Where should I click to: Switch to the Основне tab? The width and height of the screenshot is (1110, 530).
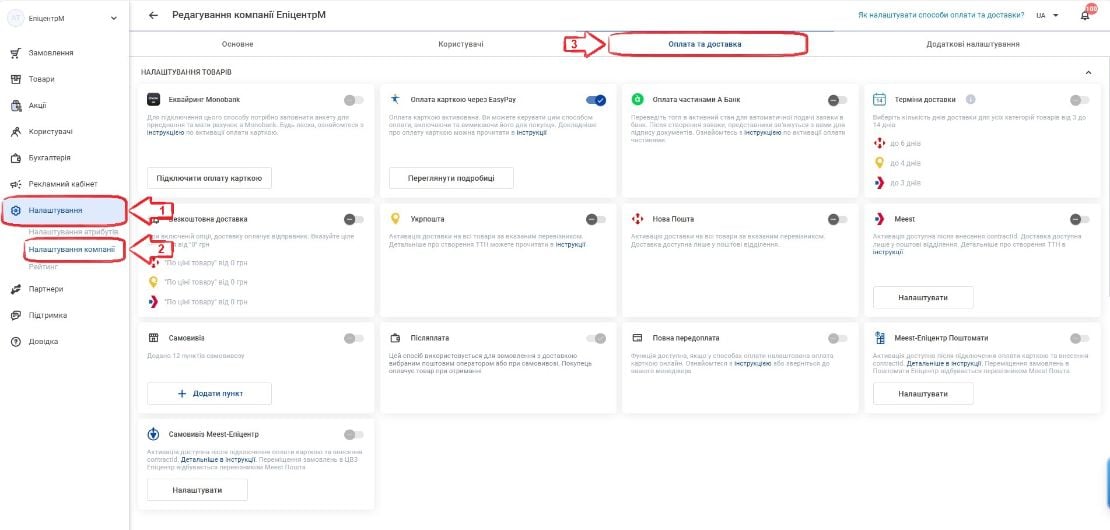[x=237, y=44]
